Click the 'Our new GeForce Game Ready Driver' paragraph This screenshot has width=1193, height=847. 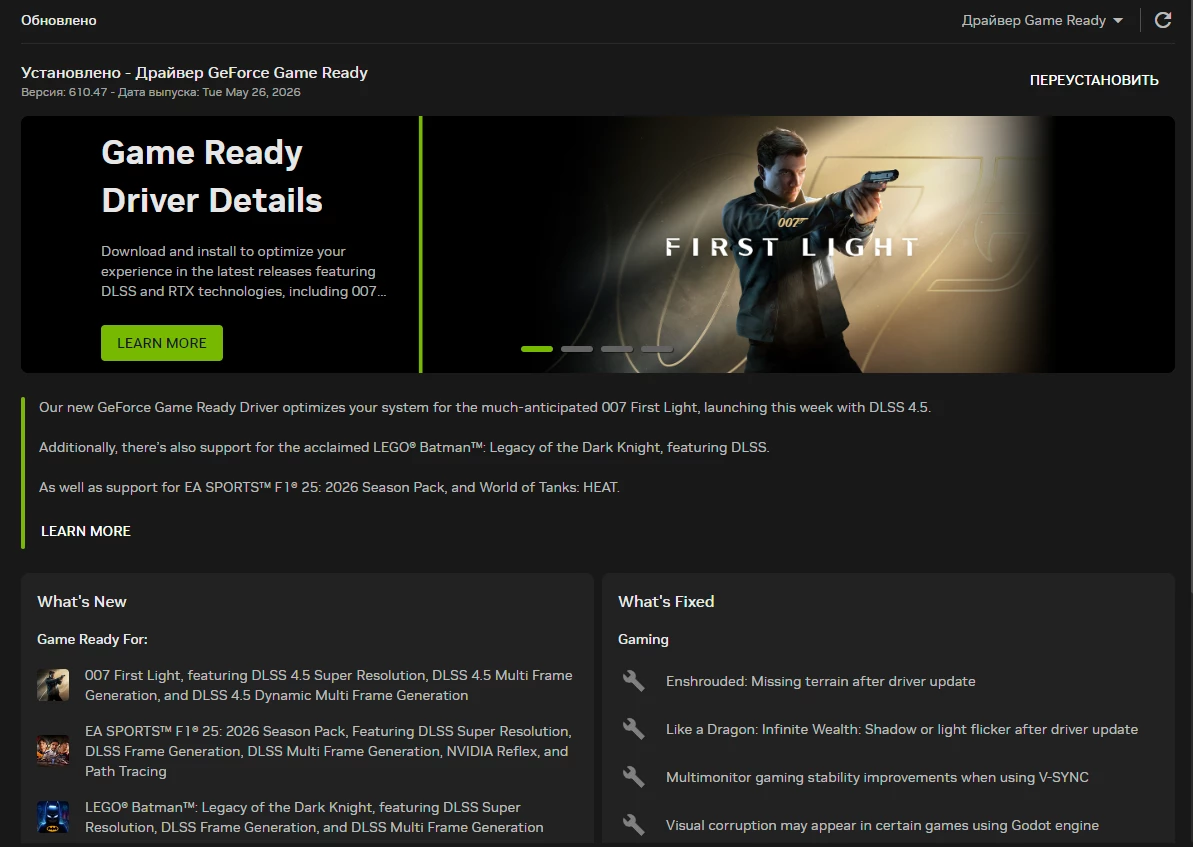[x=485, y=407]
